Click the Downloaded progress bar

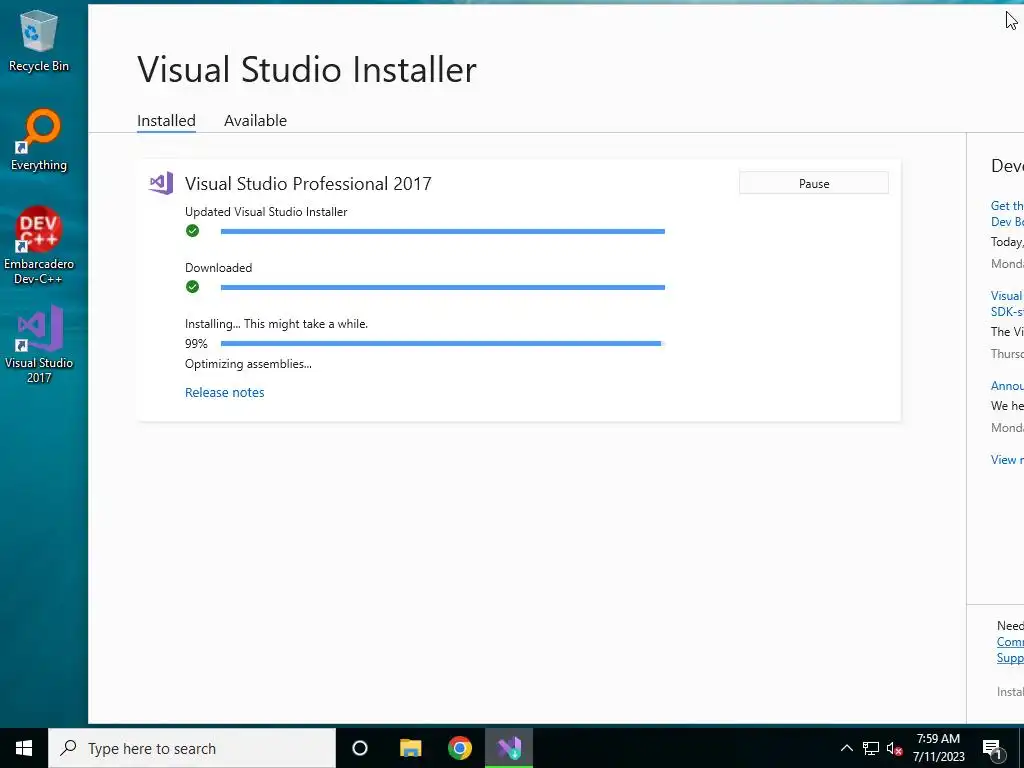click(443, 287)
